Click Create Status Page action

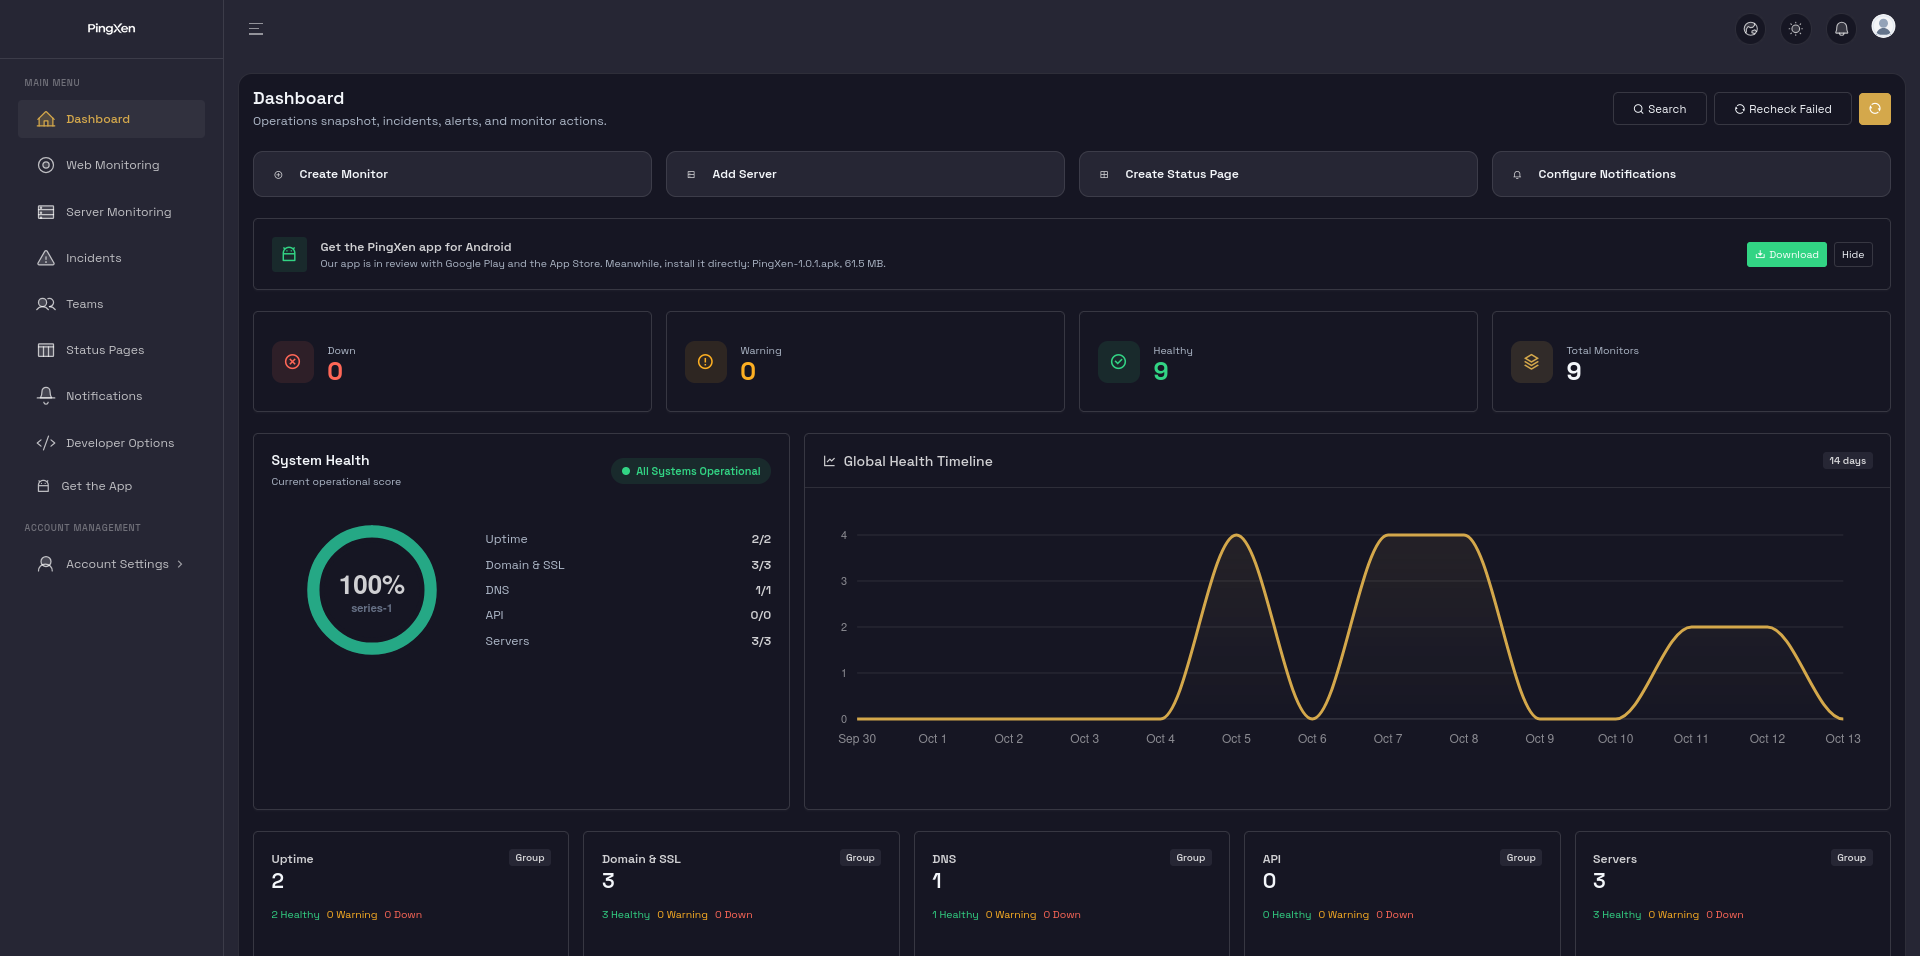[x=1278, y=174]
